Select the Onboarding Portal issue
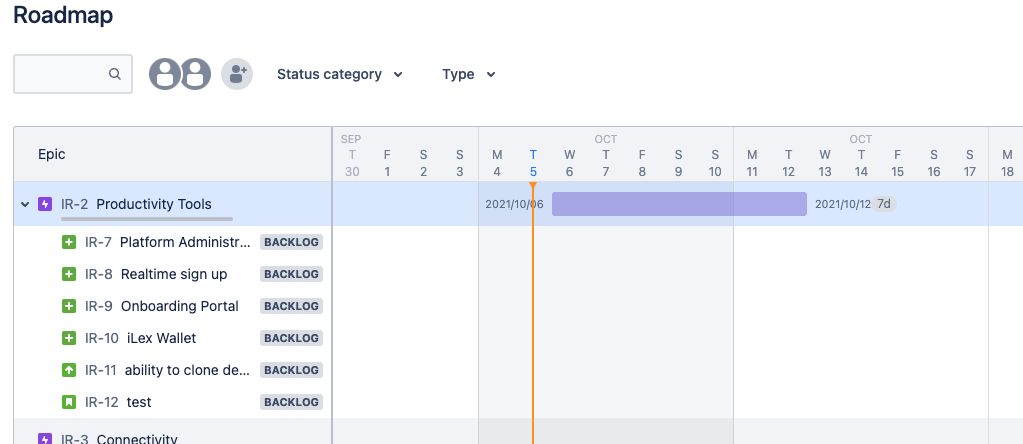Viewport: 1023px width, 444px height. (180, 306)
